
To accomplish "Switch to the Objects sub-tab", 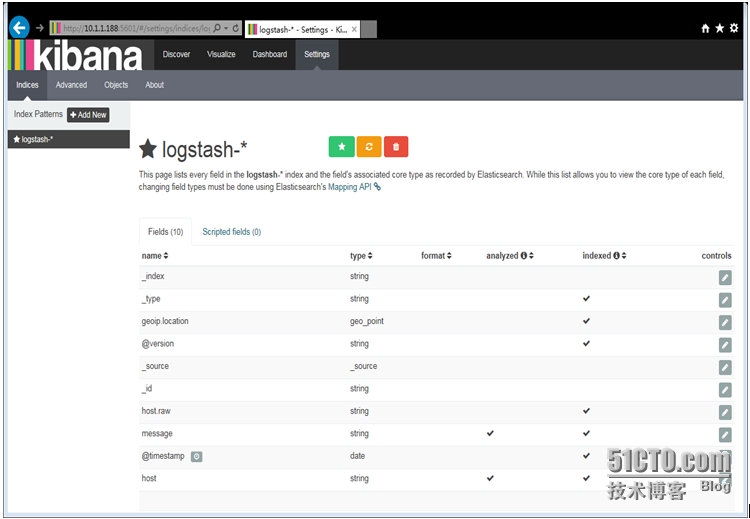I will pos(116,85).
